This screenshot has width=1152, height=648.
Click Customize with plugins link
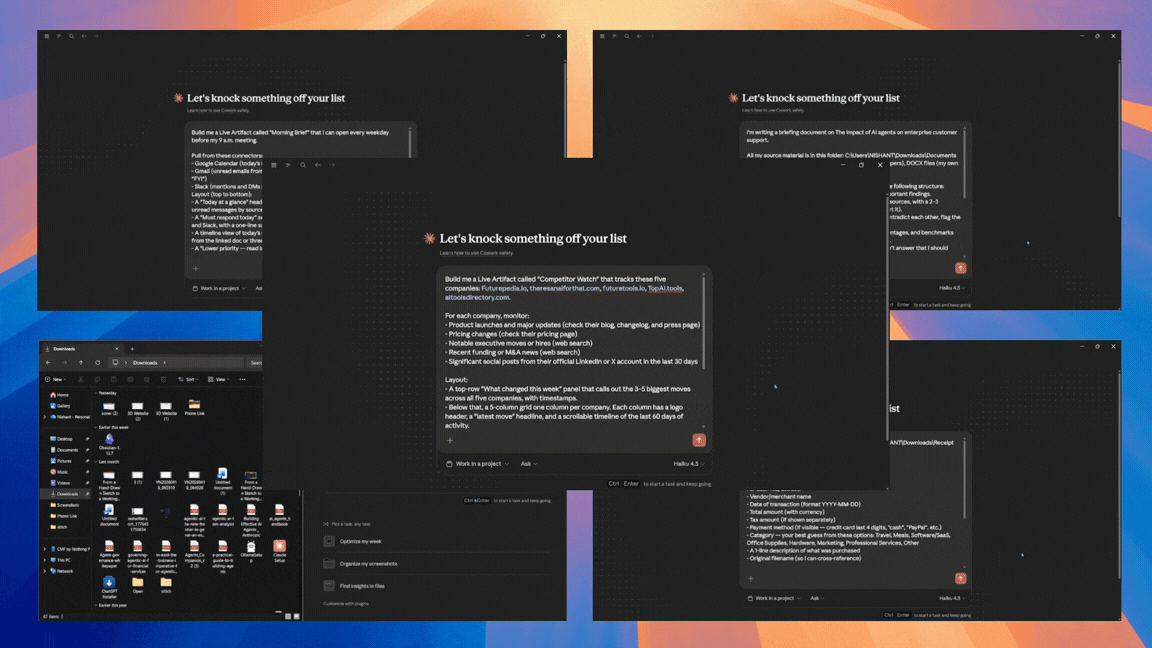point(346,604)
